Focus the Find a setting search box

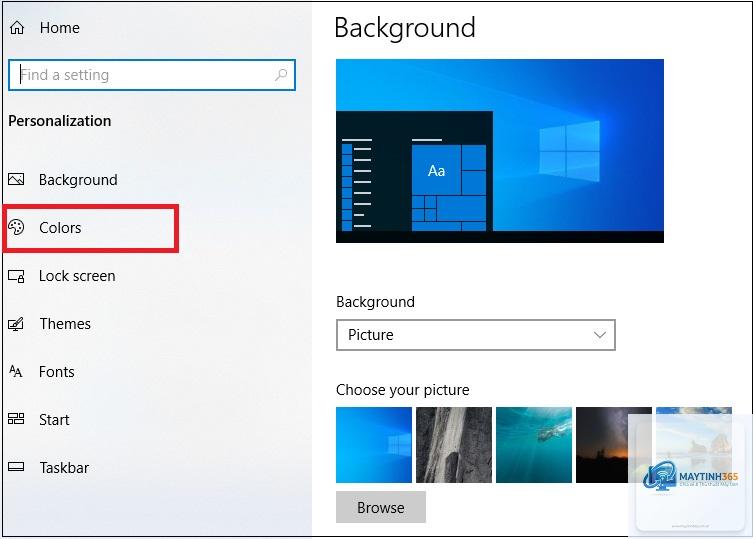tap(152, 75)
